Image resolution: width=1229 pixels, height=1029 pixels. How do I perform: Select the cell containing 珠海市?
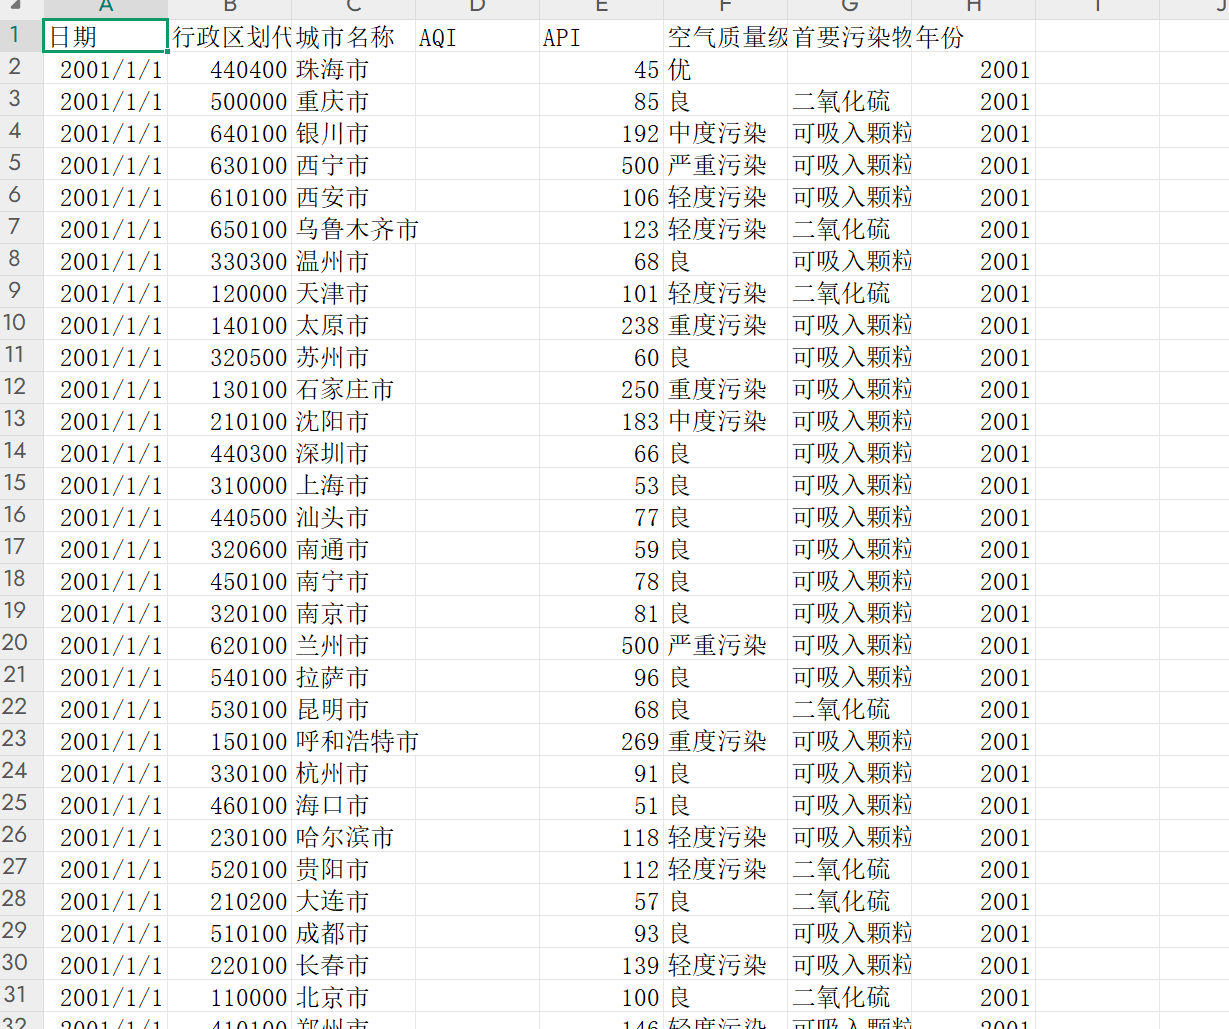pos(353,70)
